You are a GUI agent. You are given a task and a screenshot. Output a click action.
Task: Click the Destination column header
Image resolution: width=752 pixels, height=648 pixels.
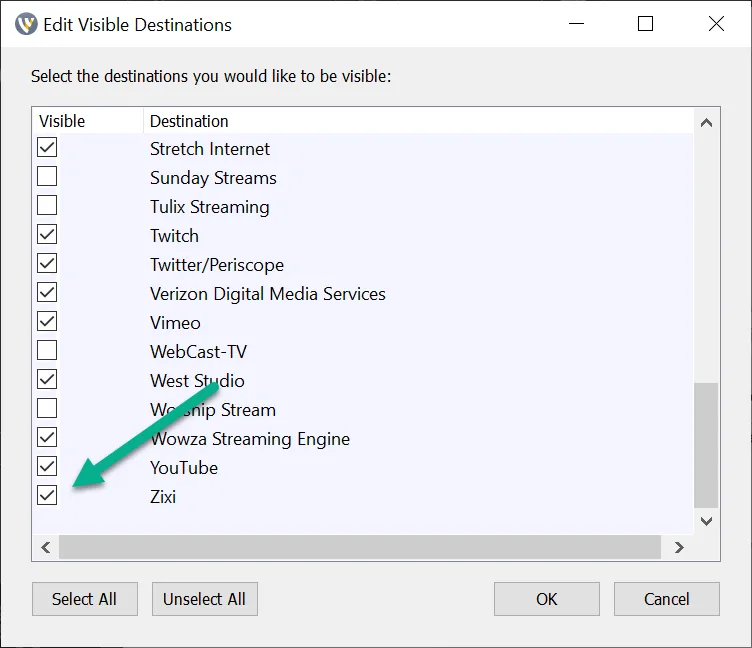(x=419, y=121)
